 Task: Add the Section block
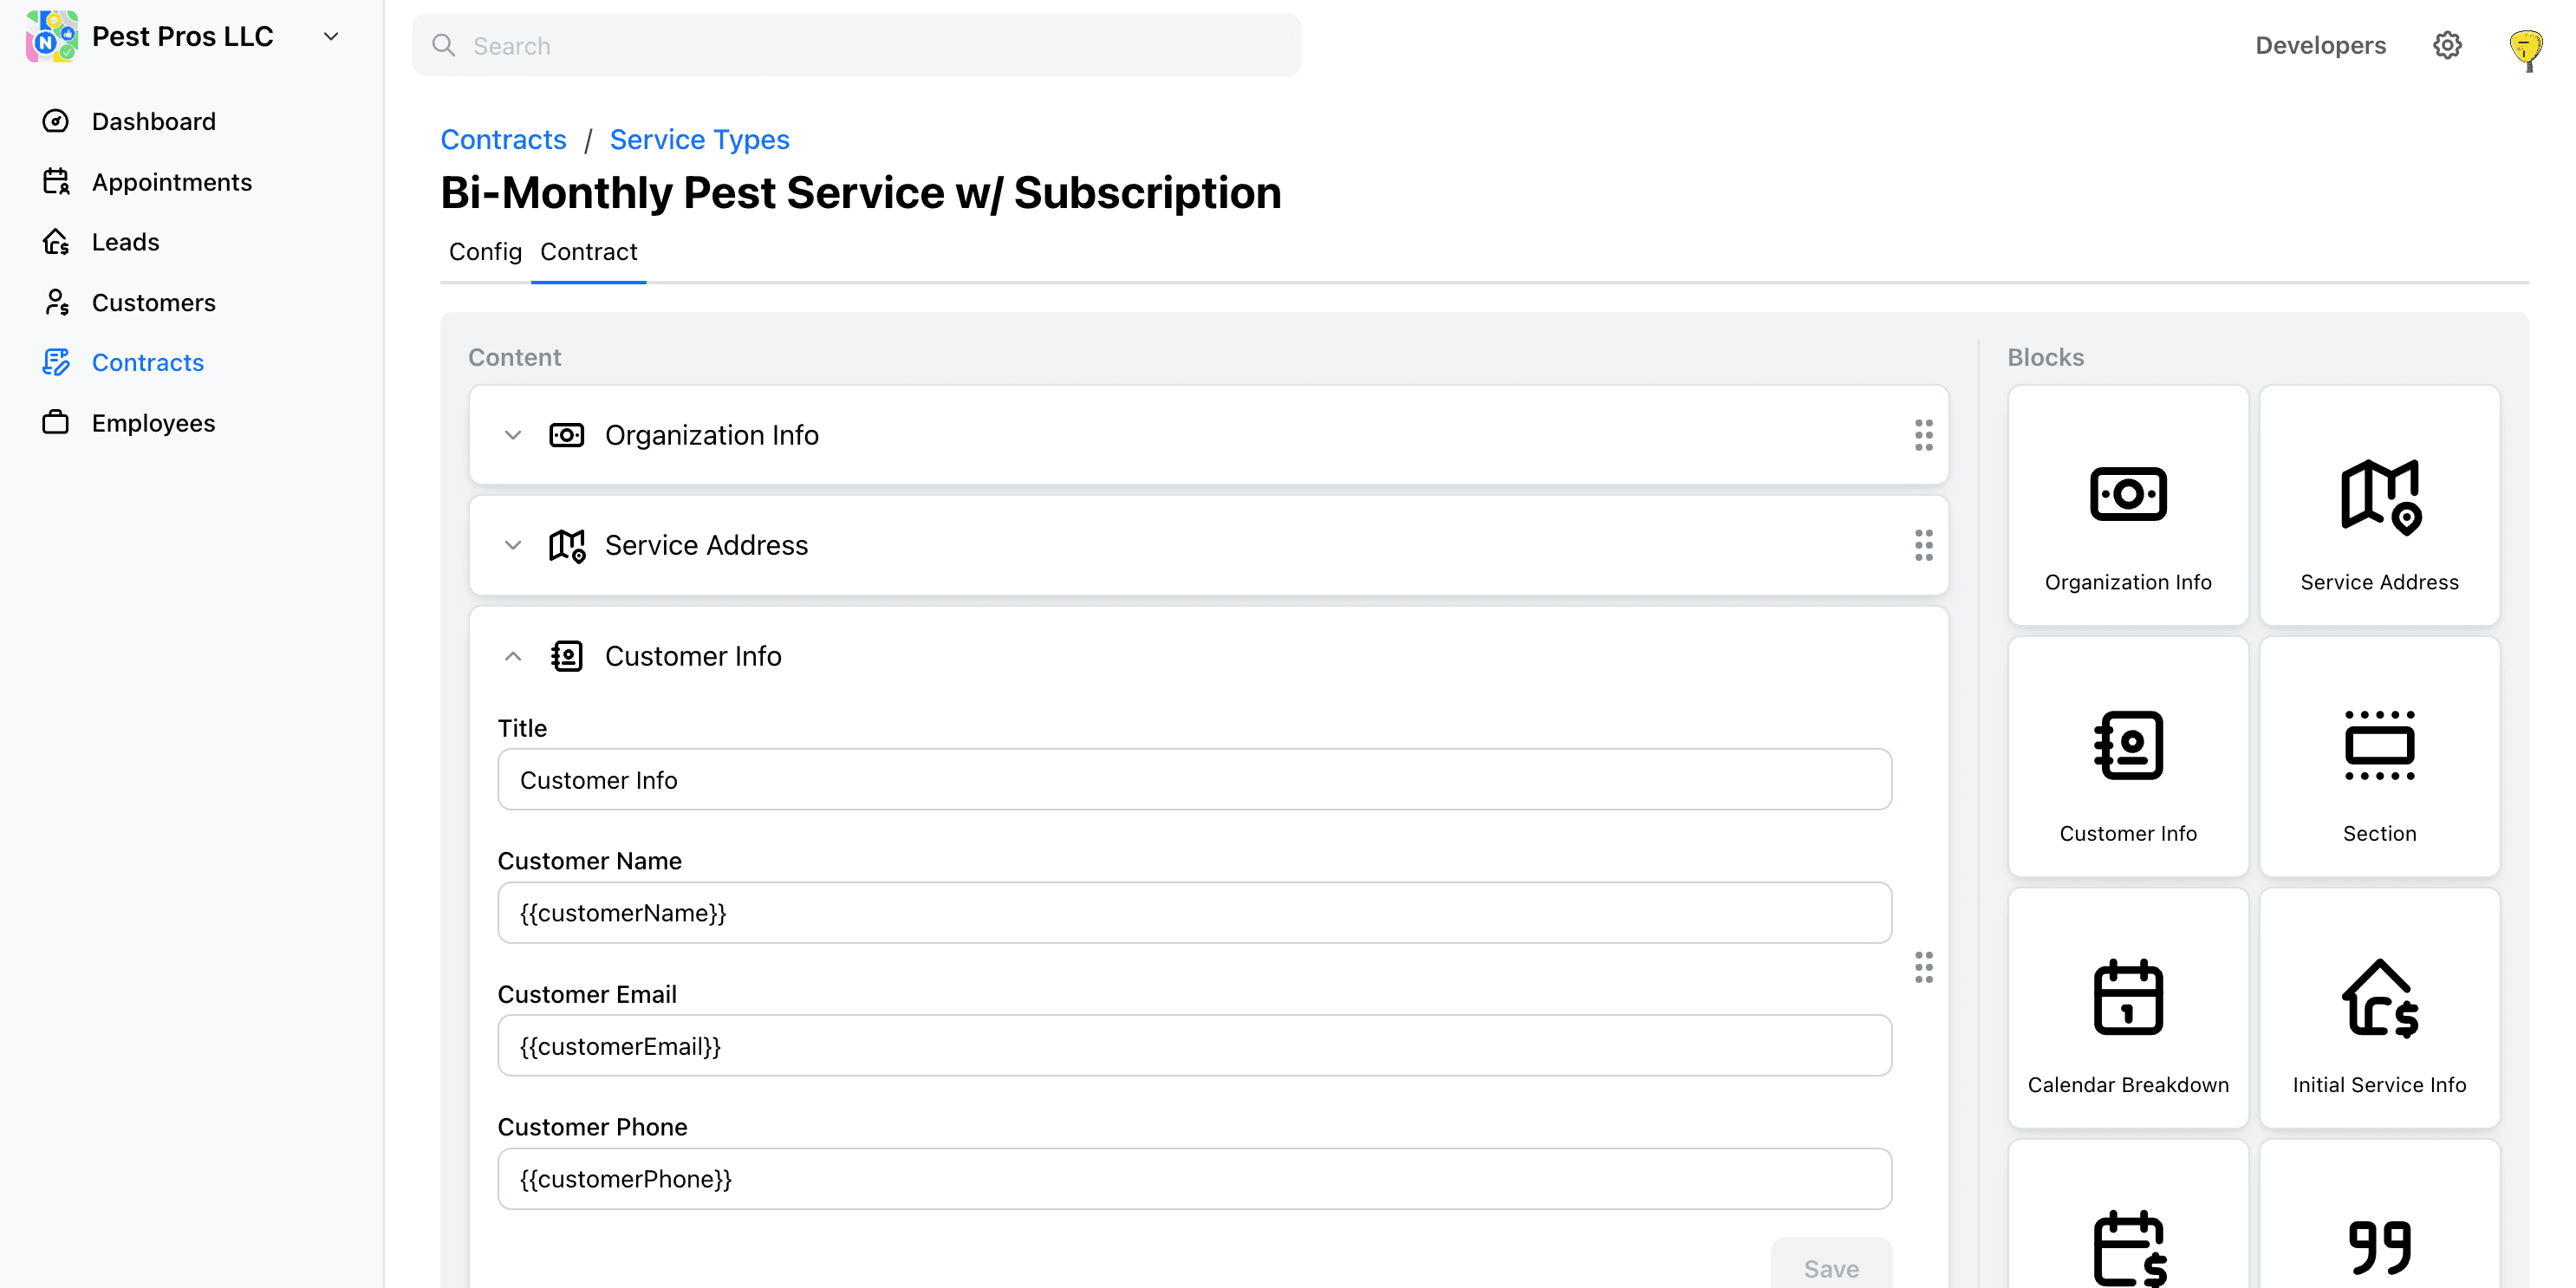click(x=2379, y=757)
